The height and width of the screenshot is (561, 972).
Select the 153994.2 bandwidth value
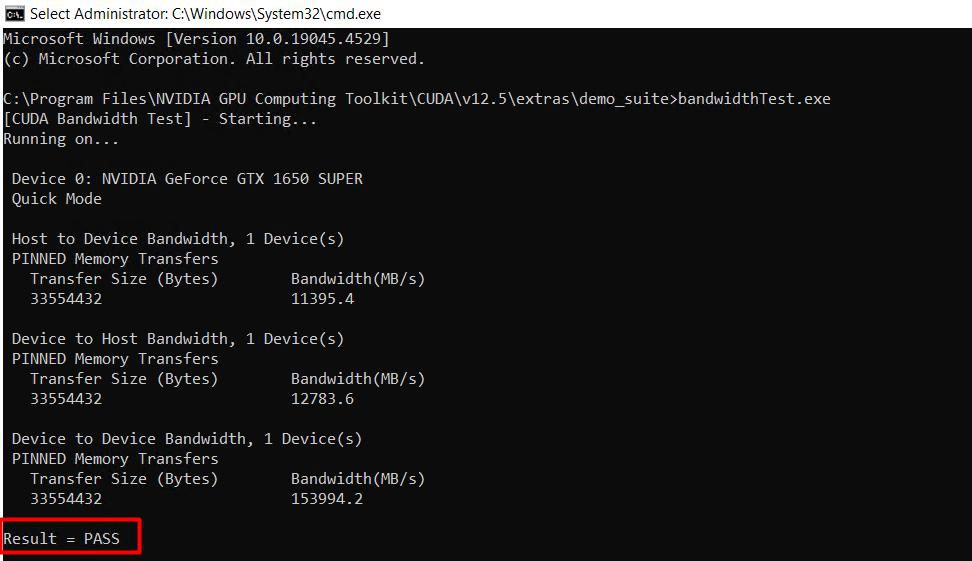click(327, 498)
